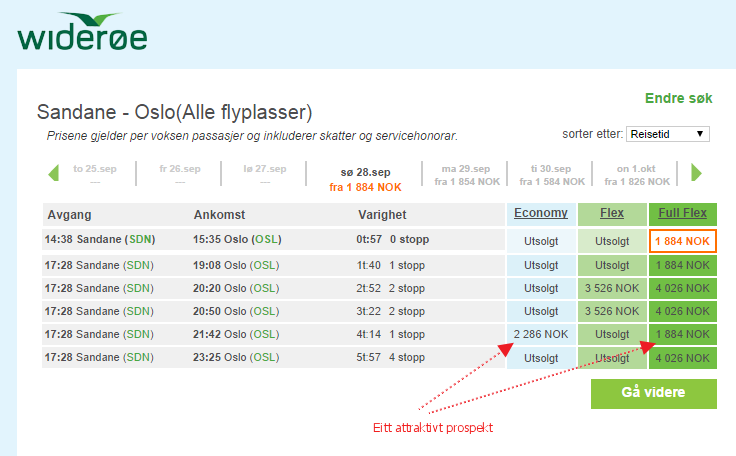This screenshot has width=736, height=456.
Task: Select Full Flex 1 884 NOK for 14:38 flight
Action: [x=682, y=241]
